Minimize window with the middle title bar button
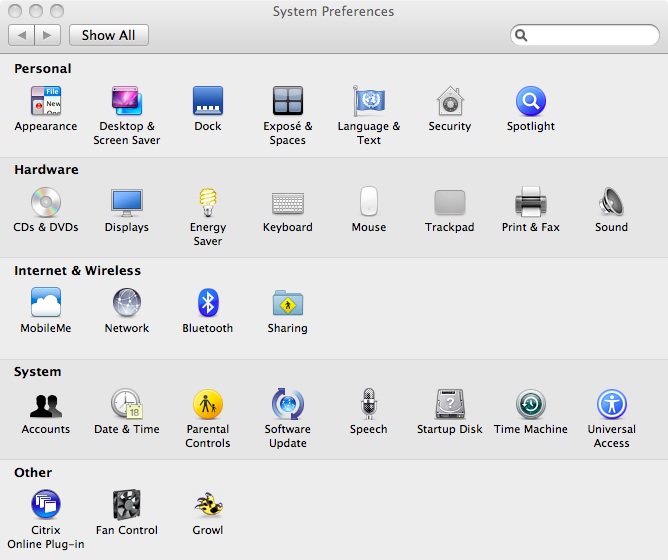The height and width of the screenshot is (560, 668). [36, 11]
